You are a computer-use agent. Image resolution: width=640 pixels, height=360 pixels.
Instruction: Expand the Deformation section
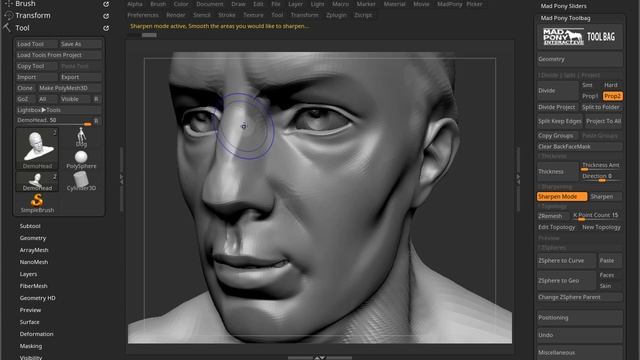coord(36,334)
